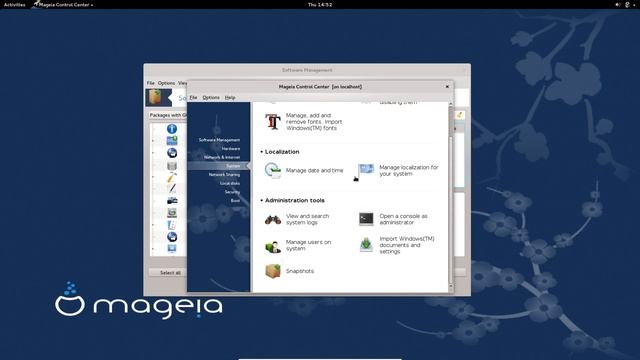The width and height of the screenshot is (640, 360).
Task: Click the scrollbar up arrow in Control Center
Action: [x=451, y=104]
